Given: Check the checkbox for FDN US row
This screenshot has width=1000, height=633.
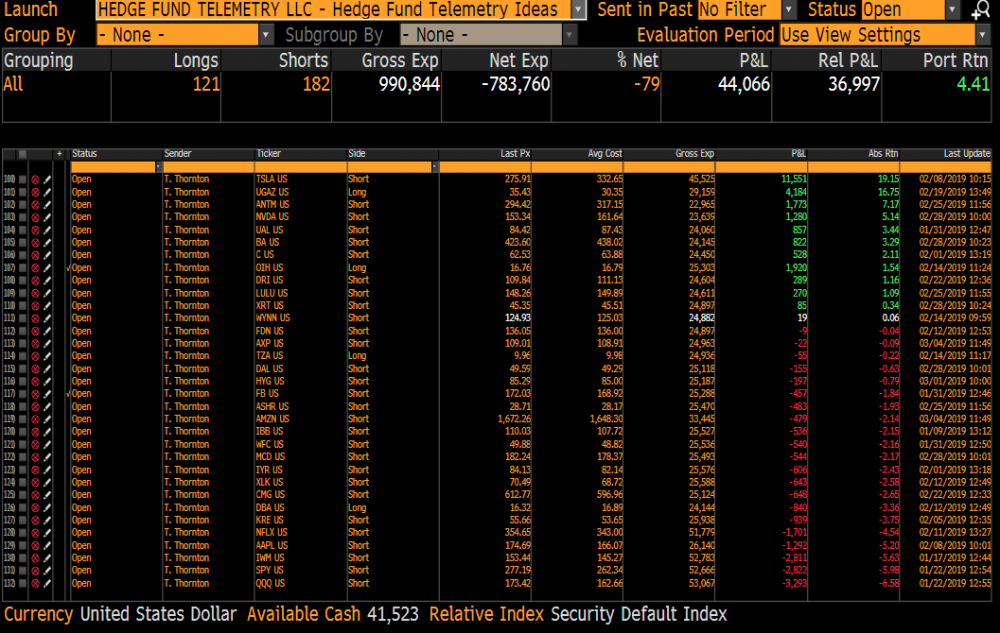Looking at the screenshot, I should click(x=22, y=331).
